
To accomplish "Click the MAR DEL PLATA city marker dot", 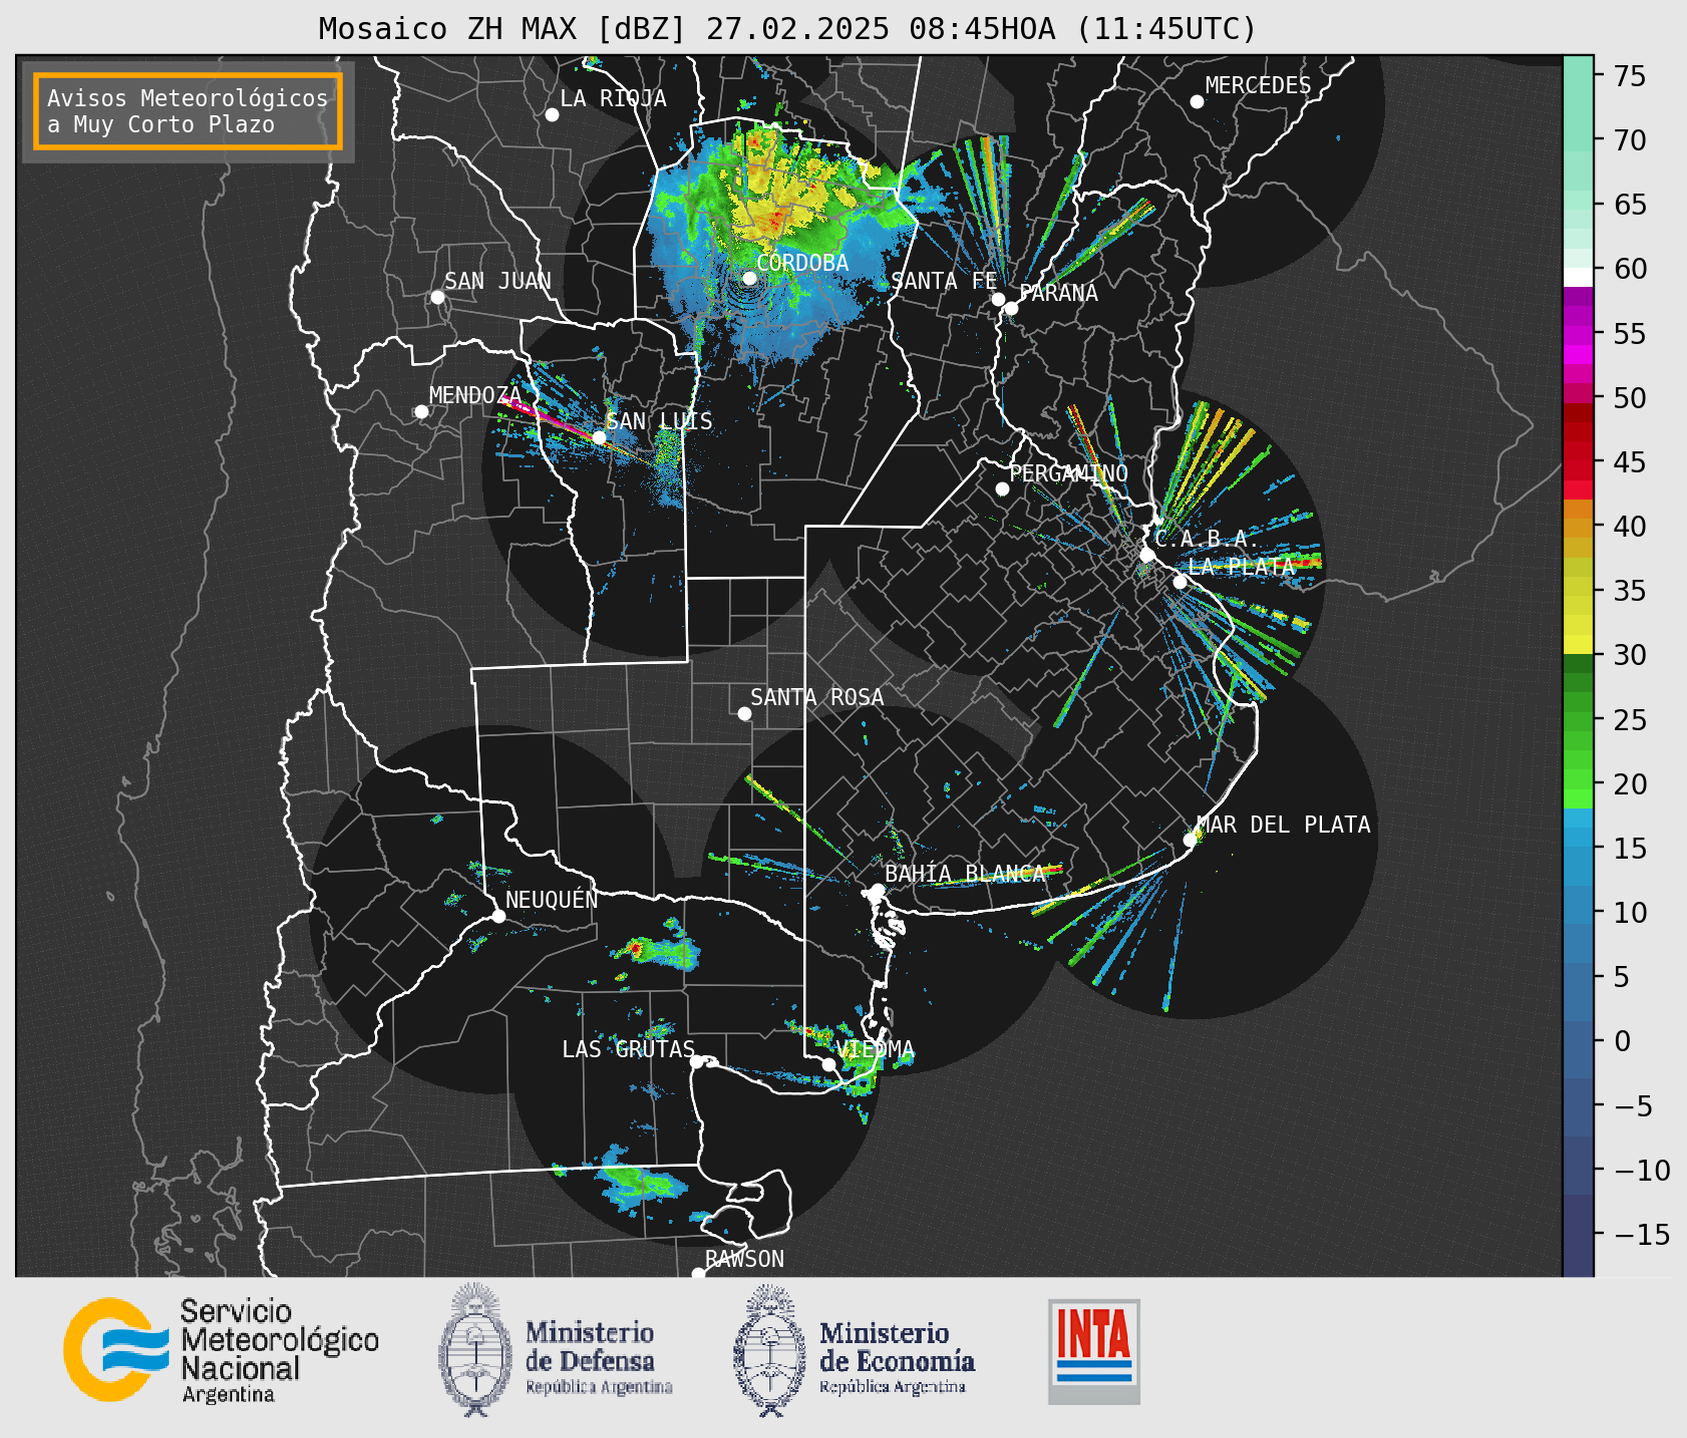I will click(x=1190, y=840).
